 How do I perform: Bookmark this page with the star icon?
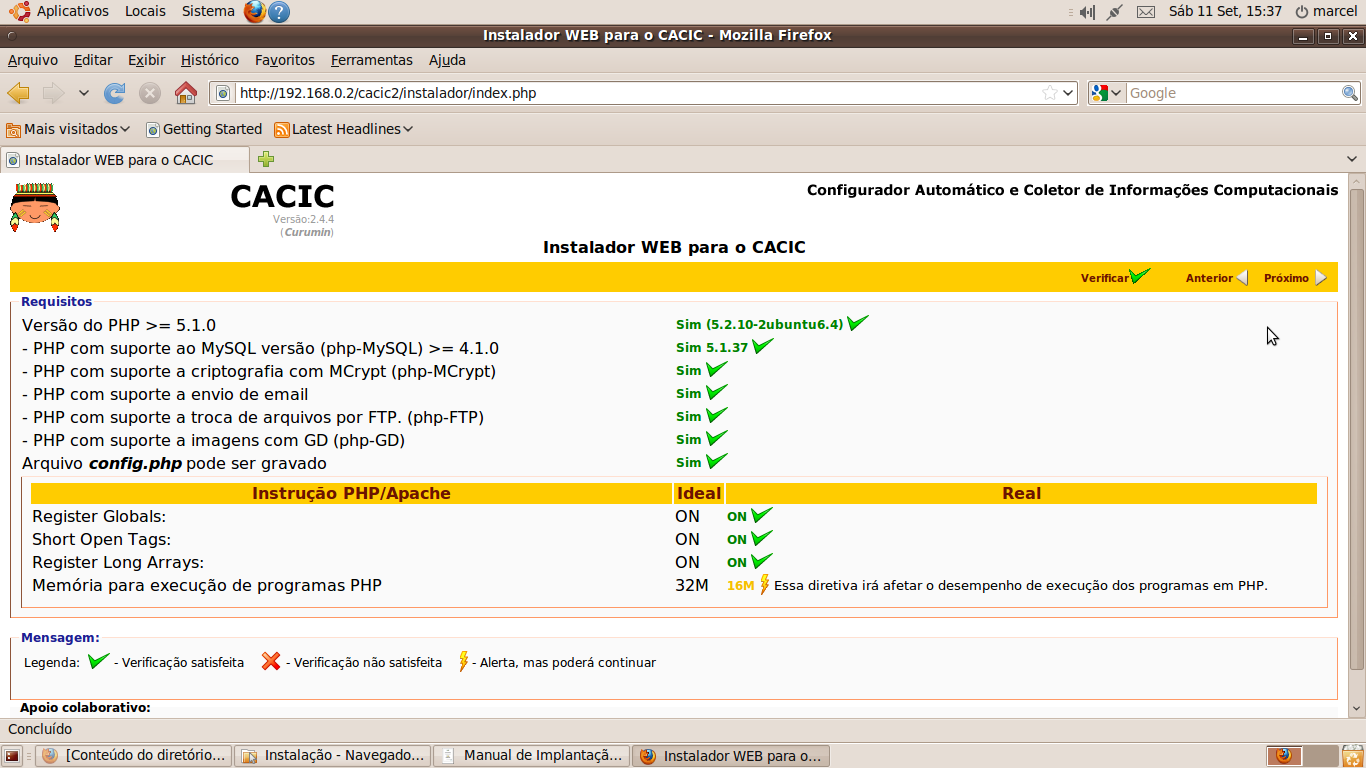tap(1050, 93)
